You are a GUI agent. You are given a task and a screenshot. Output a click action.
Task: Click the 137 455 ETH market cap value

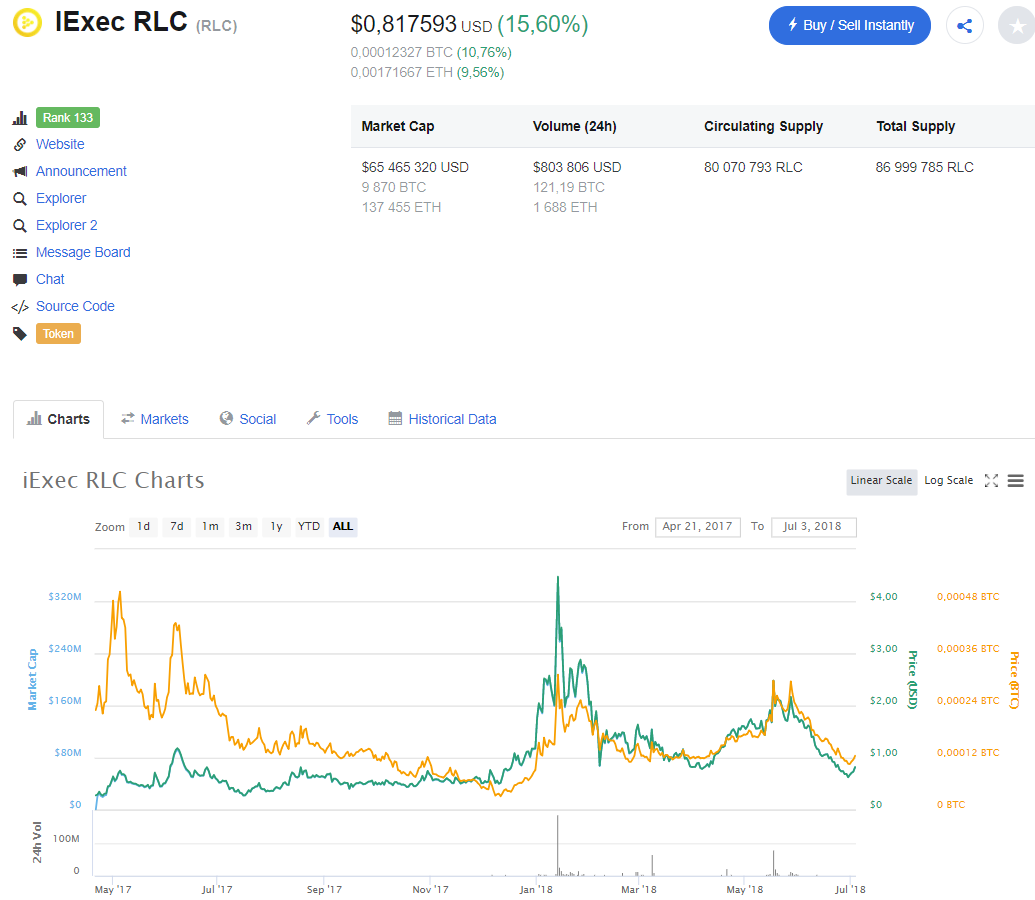401,207
